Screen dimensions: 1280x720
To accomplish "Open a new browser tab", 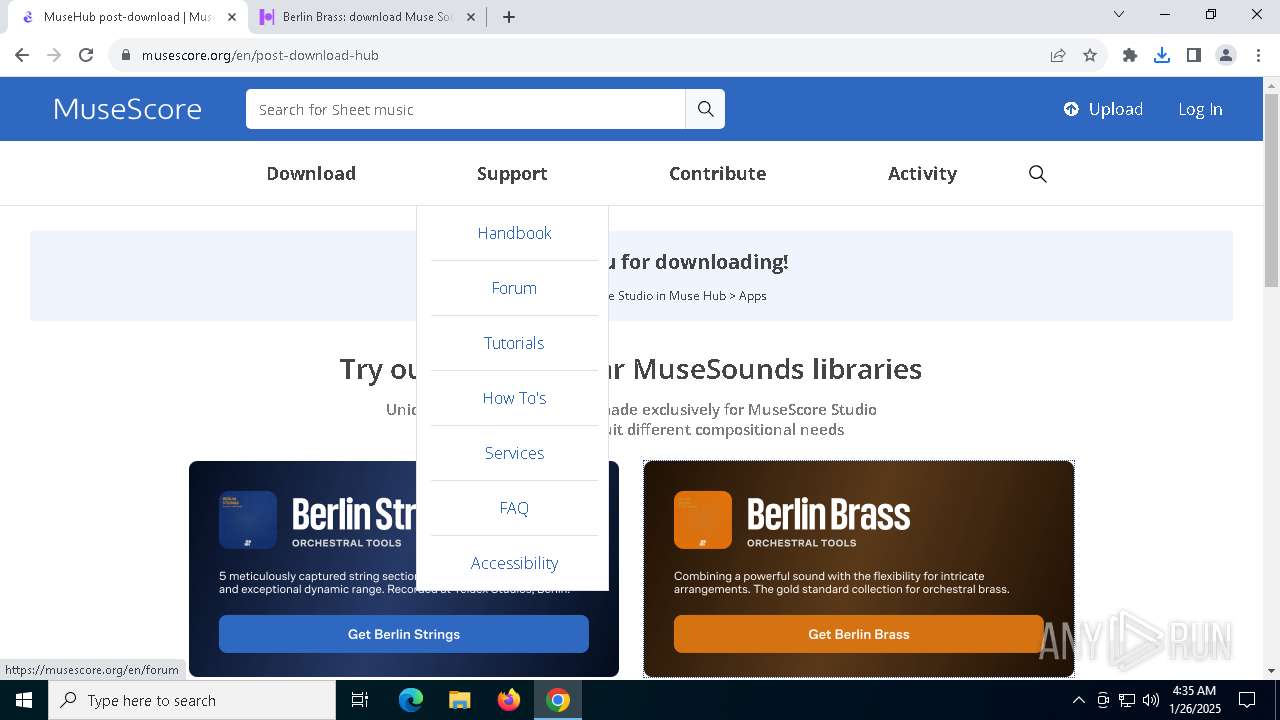I will pyautogui.click(x=509, y=17).
